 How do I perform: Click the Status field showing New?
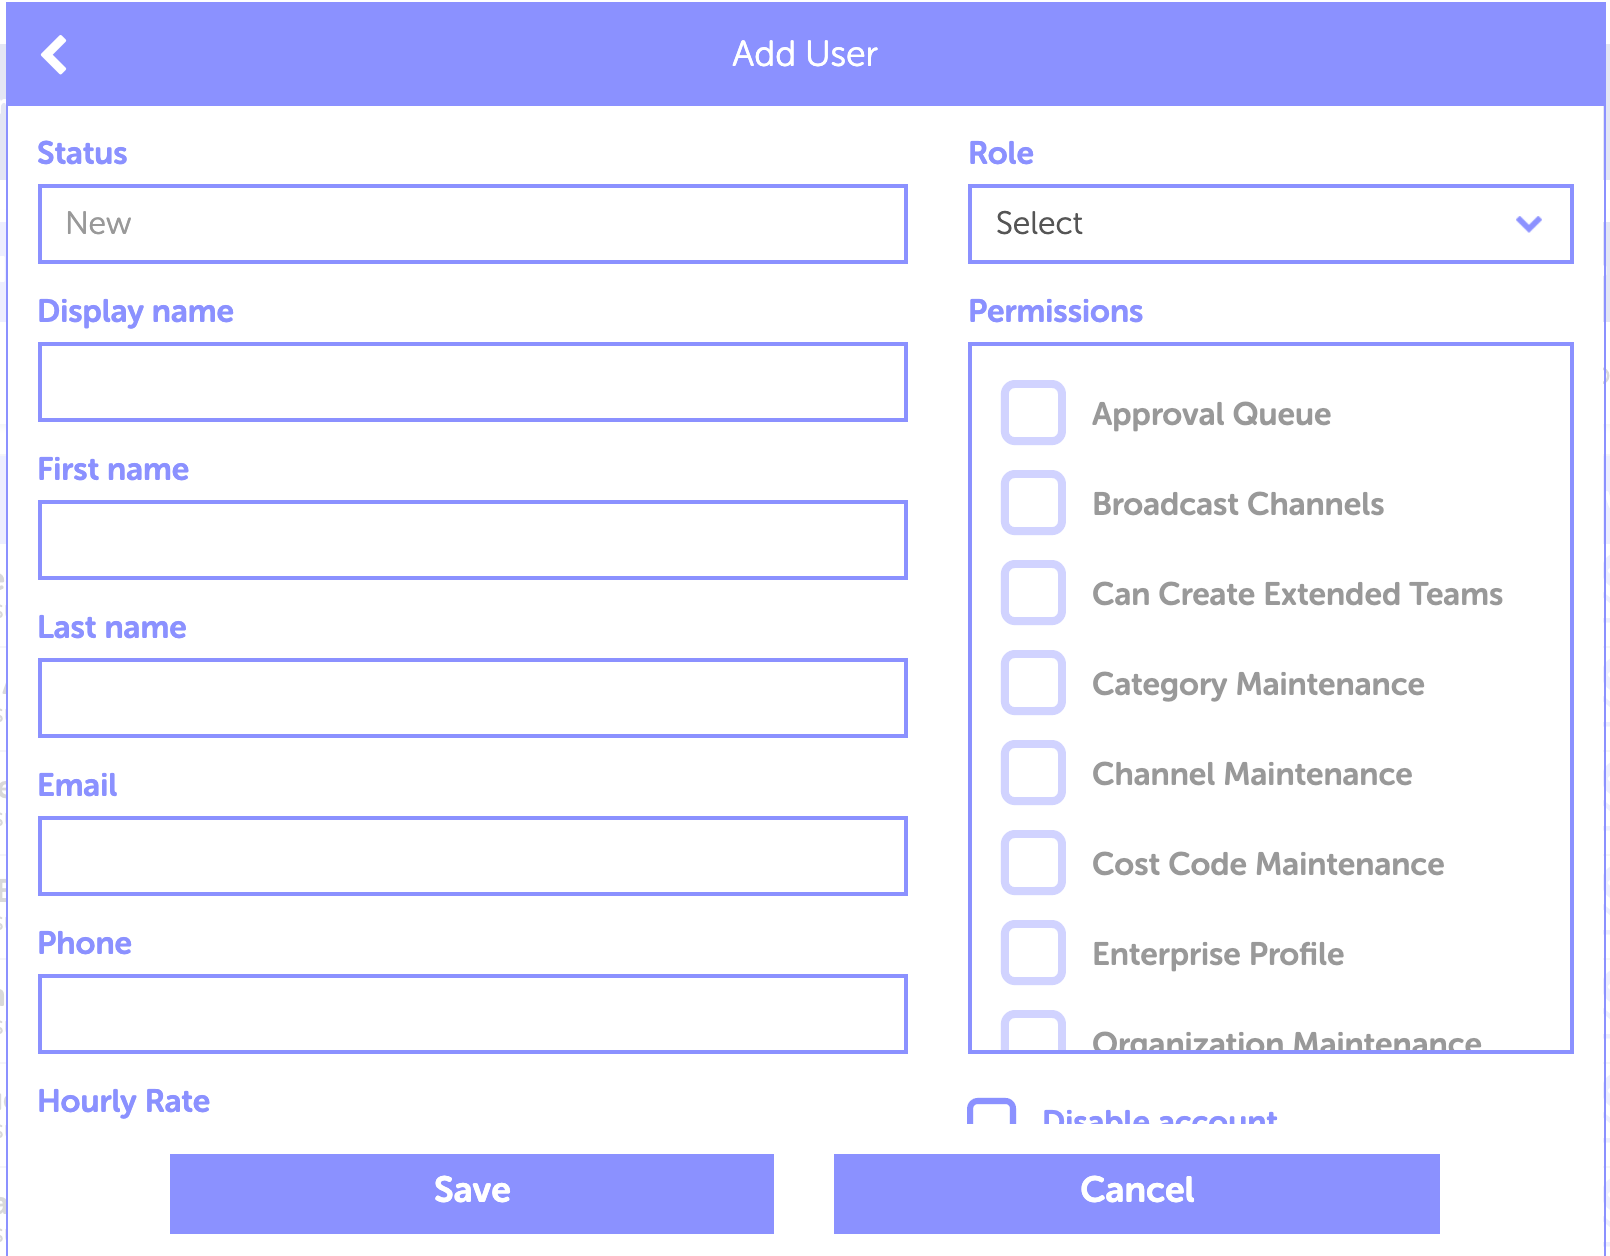[473, 224]
